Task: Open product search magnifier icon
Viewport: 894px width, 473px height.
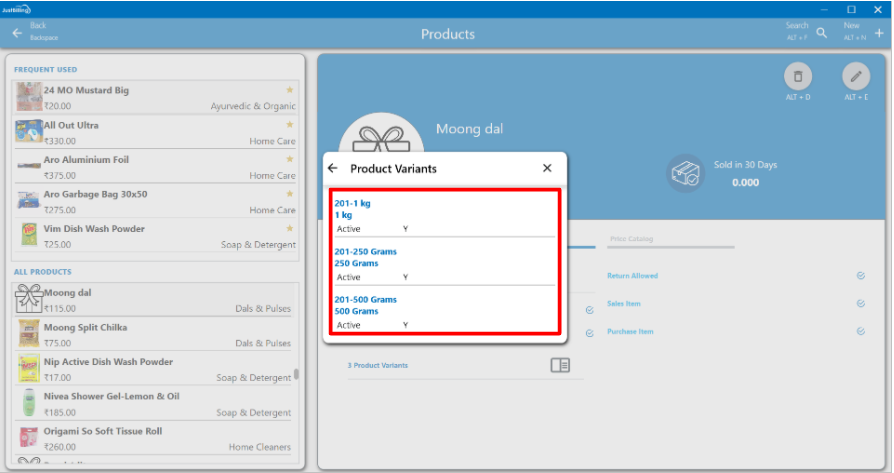Action: [x=821, y=33]
